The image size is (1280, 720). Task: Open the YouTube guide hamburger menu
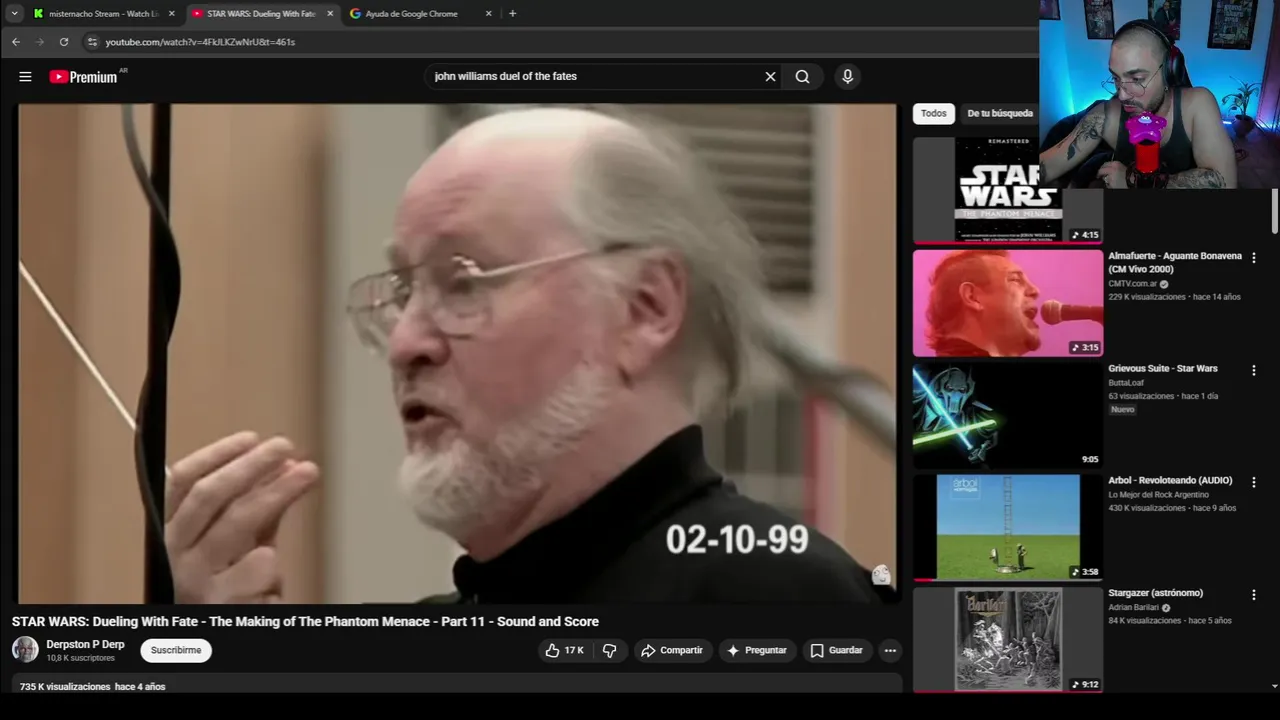[x=25, y=76]
